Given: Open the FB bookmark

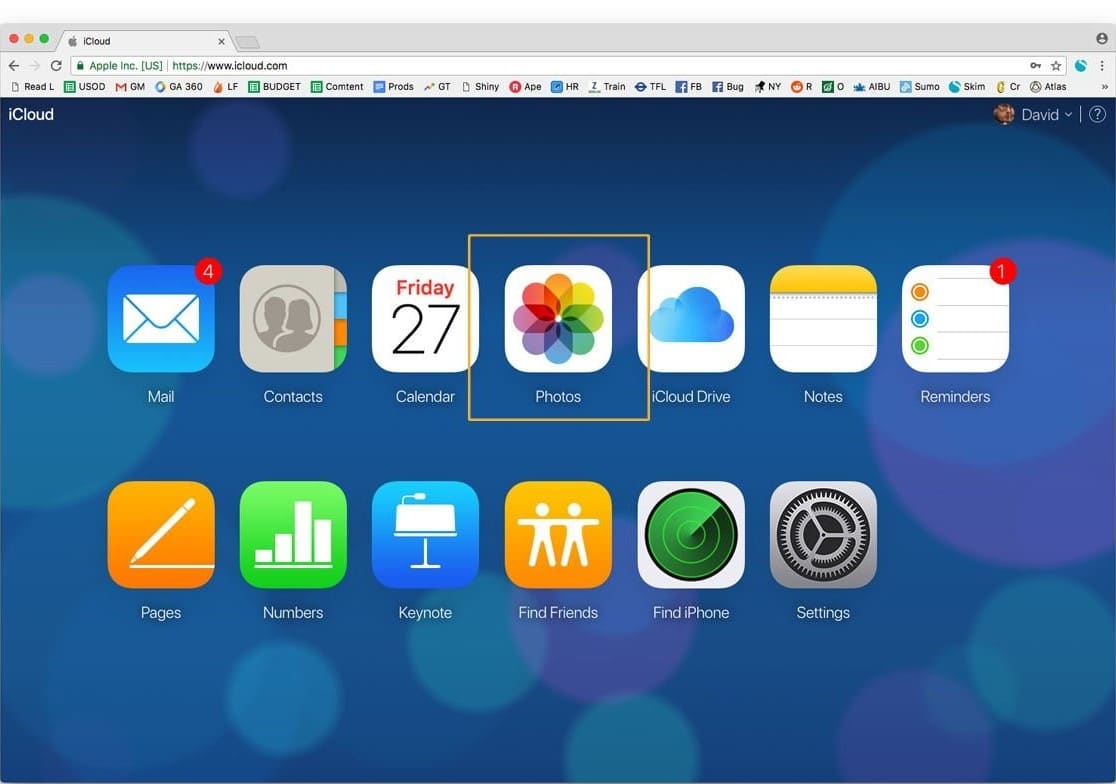Looking at the screenshot, I should tap(689, 87).
